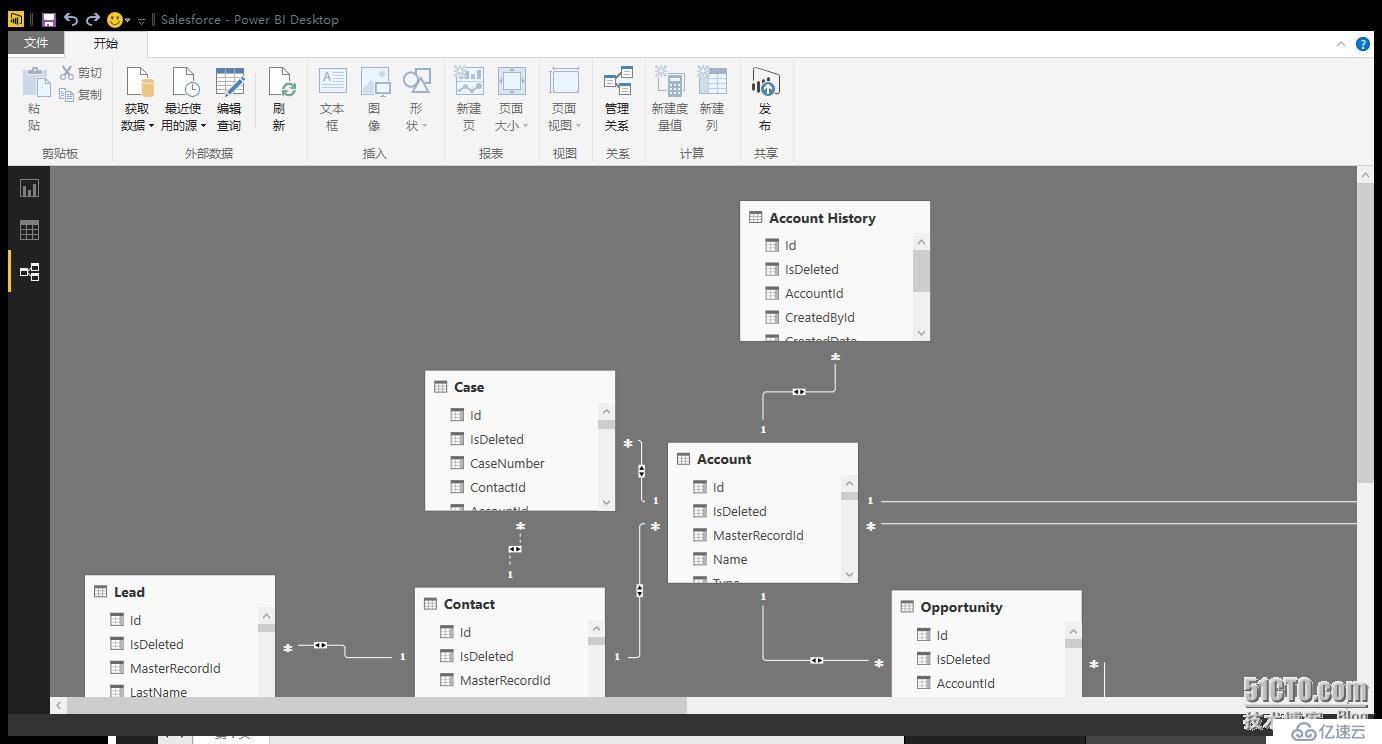This screenshot has height=744, width=1382.
Task: Insert a 文本框 text box
Action: pyautogui.click(x=332, y=99)
